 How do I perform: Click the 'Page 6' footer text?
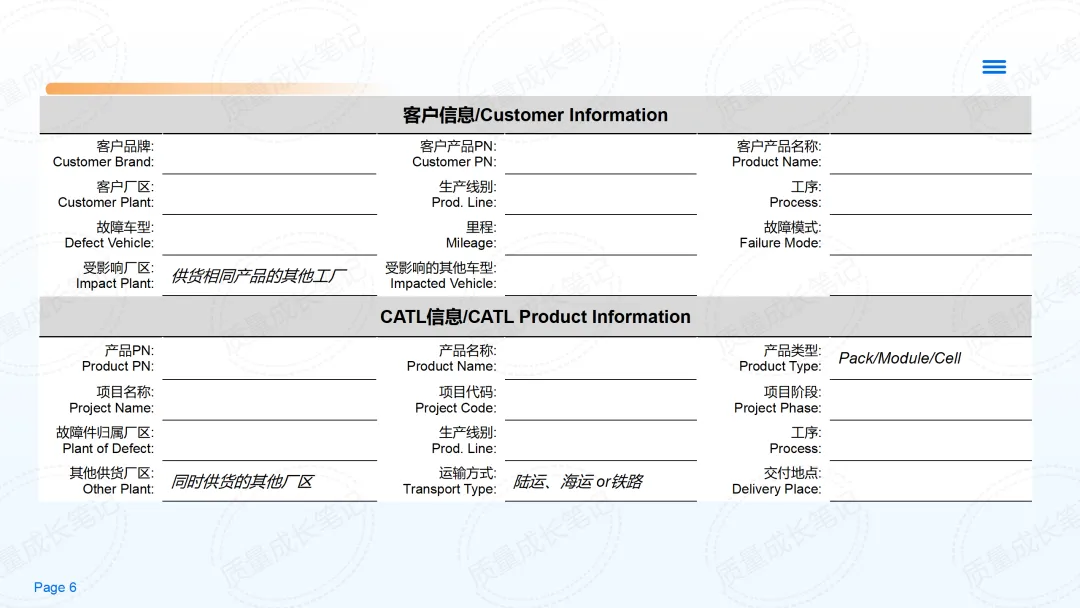tap(55, 587)
